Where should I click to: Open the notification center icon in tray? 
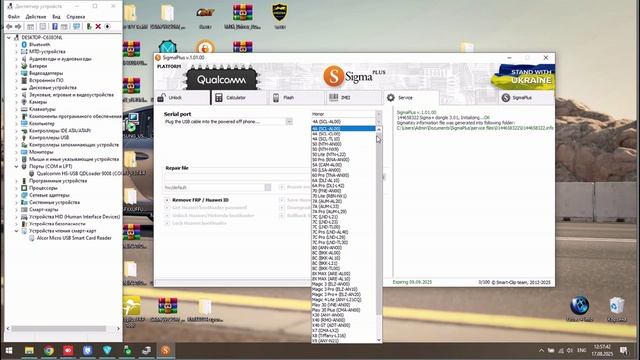tap(624, 350)
